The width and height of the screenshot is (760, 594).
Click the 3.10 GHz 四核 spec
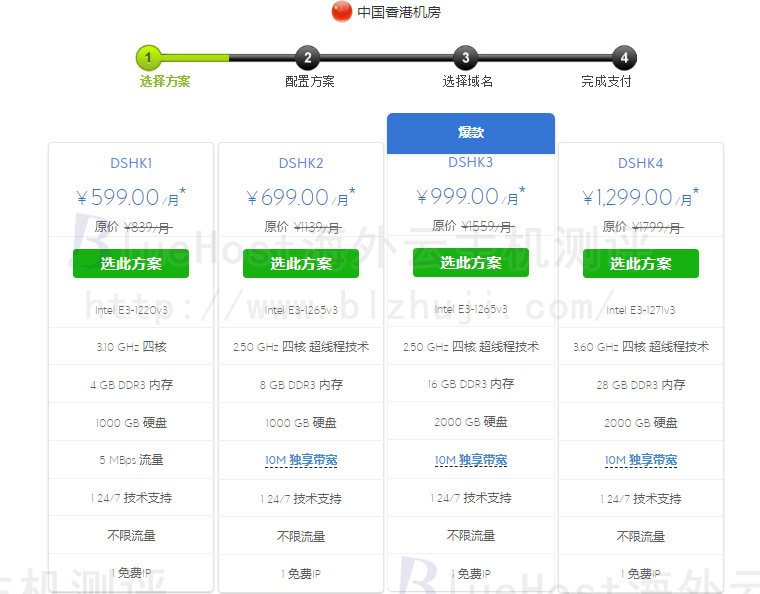coord(131,347)
